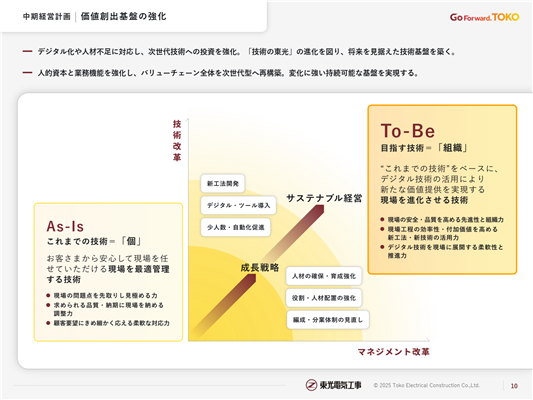The image size is (533, 400).
Task: Click the As-Is heading
Action: click(65, 226)
